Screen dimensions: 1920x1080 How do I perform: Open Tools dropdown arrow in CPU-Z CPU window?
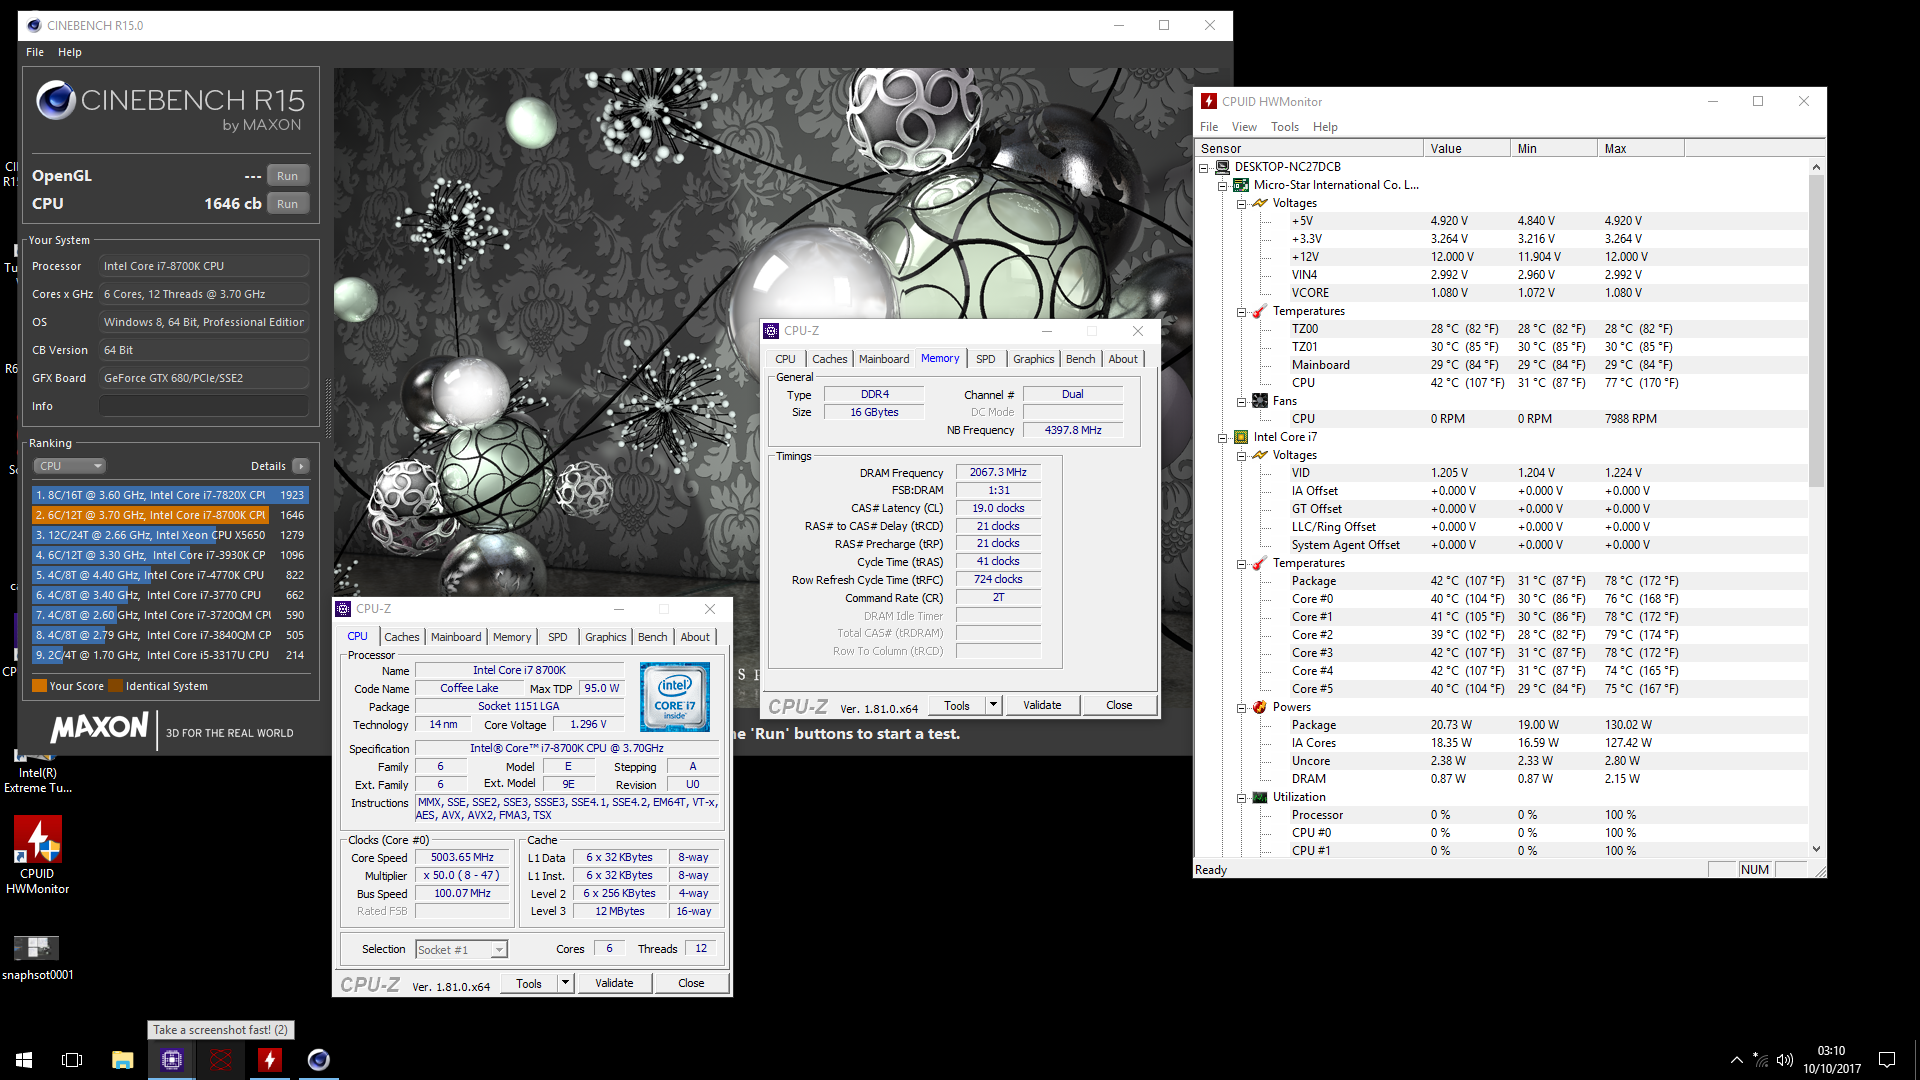pos(565,983)
